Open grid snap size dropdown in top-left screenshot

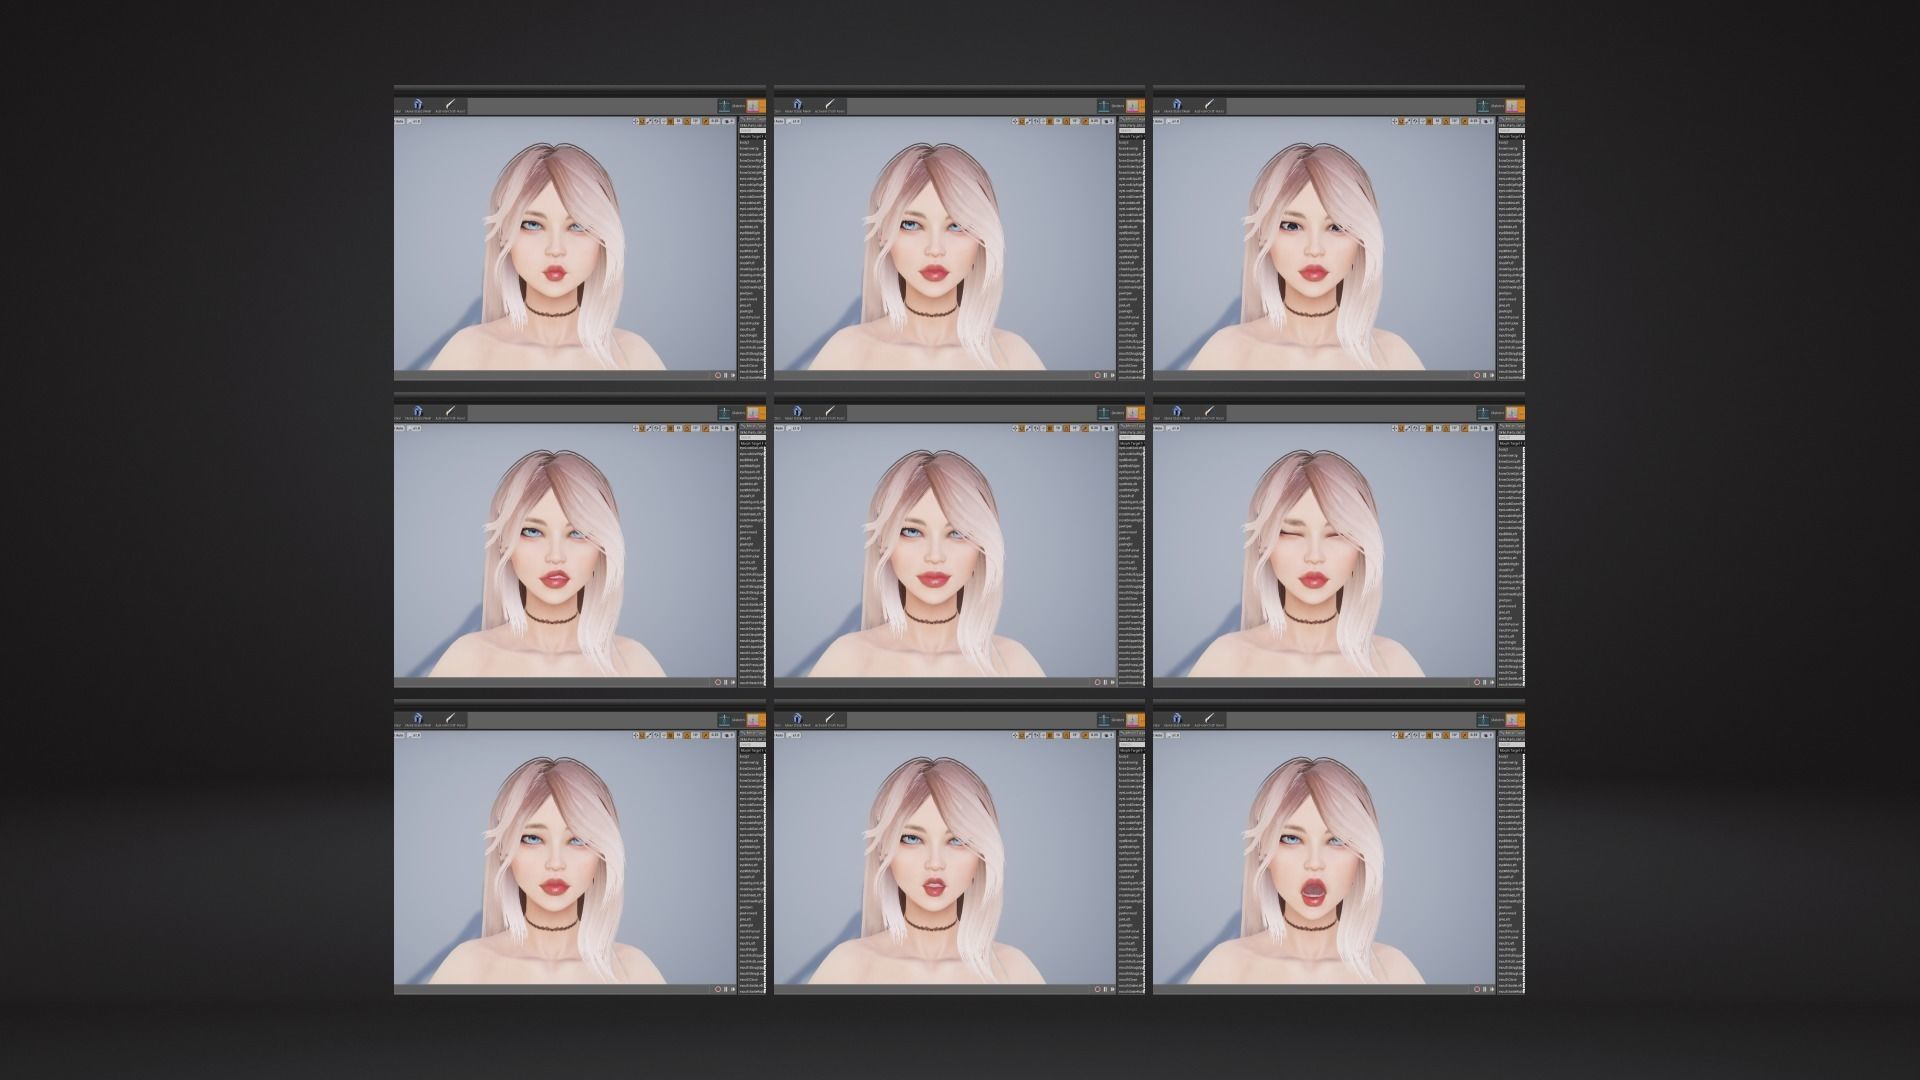click(x=679, y=121)
